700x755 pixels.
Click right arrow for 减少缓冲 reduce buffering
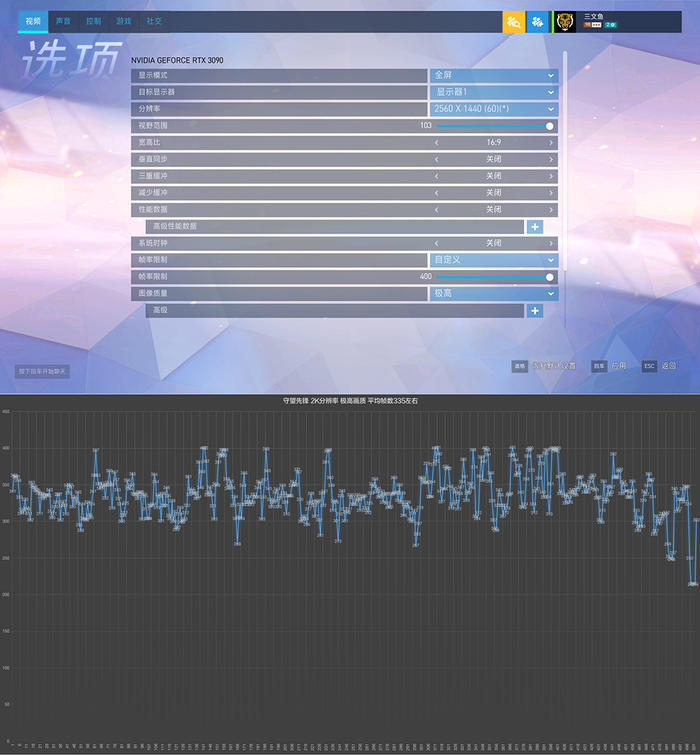tap(551, 193)
